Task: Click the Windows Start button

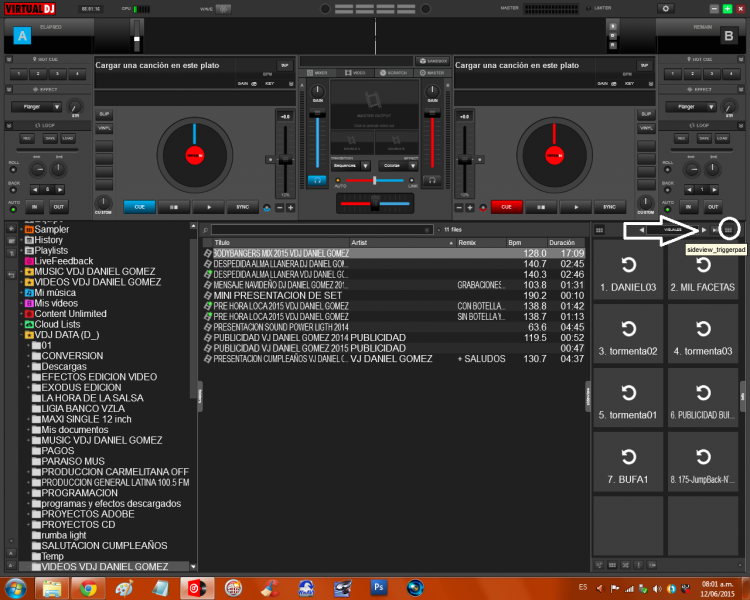Action: 15,588
